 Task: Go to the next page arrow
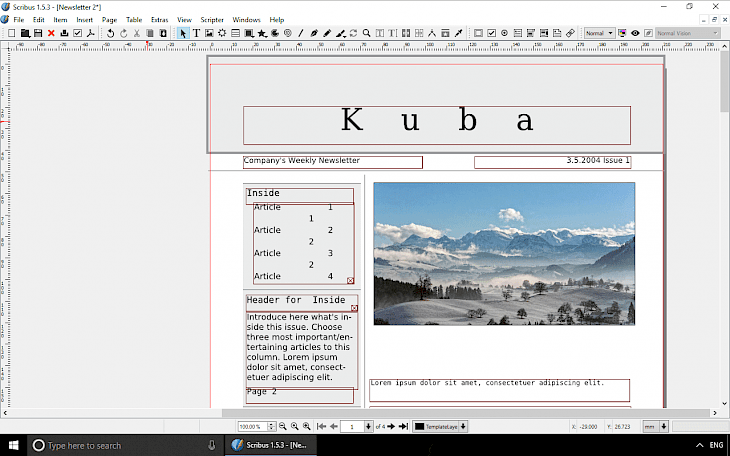(x=391, y=426)
